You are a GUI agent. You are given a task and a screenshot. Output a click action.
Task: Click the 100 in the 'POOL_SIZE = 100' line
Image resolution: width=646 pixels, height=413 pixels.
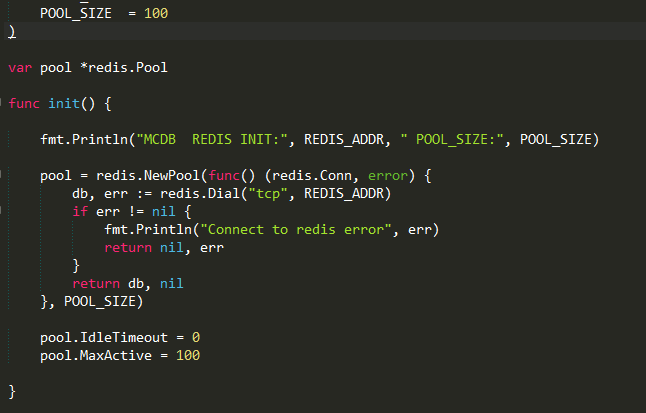(x=156, y=13)
